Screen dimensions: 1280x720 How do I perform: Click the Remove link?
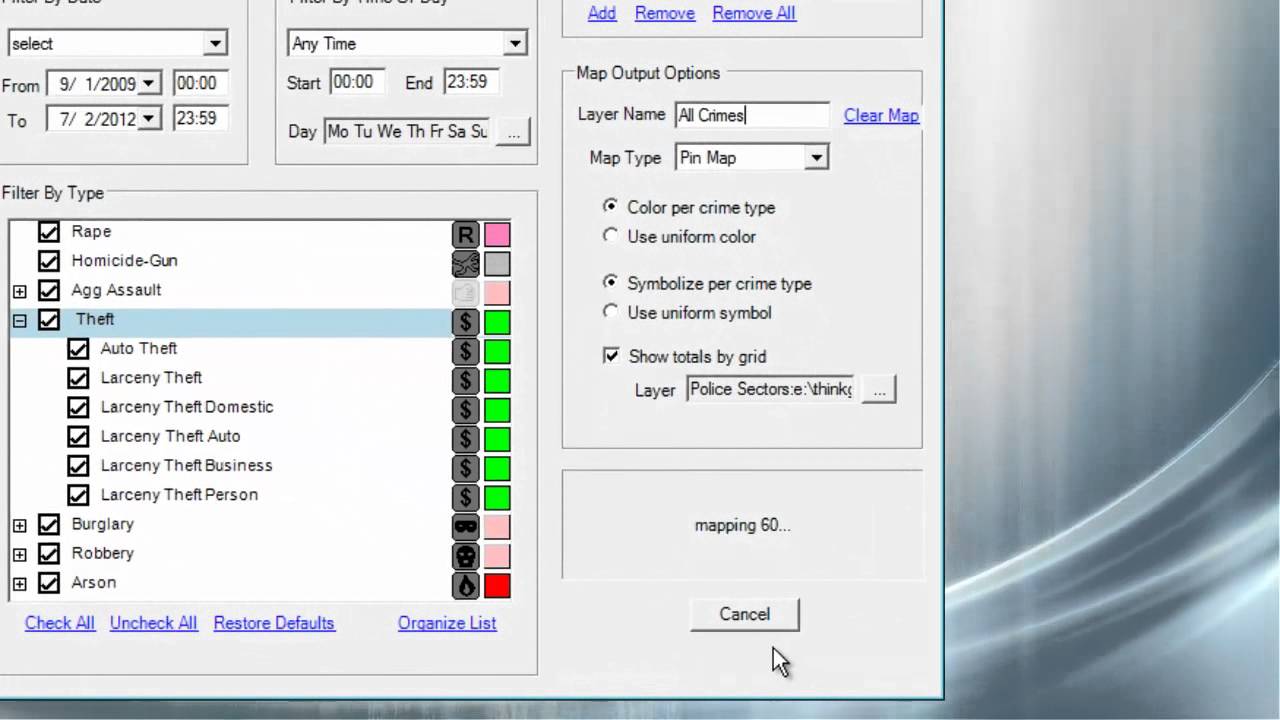(x=665, y=13)
